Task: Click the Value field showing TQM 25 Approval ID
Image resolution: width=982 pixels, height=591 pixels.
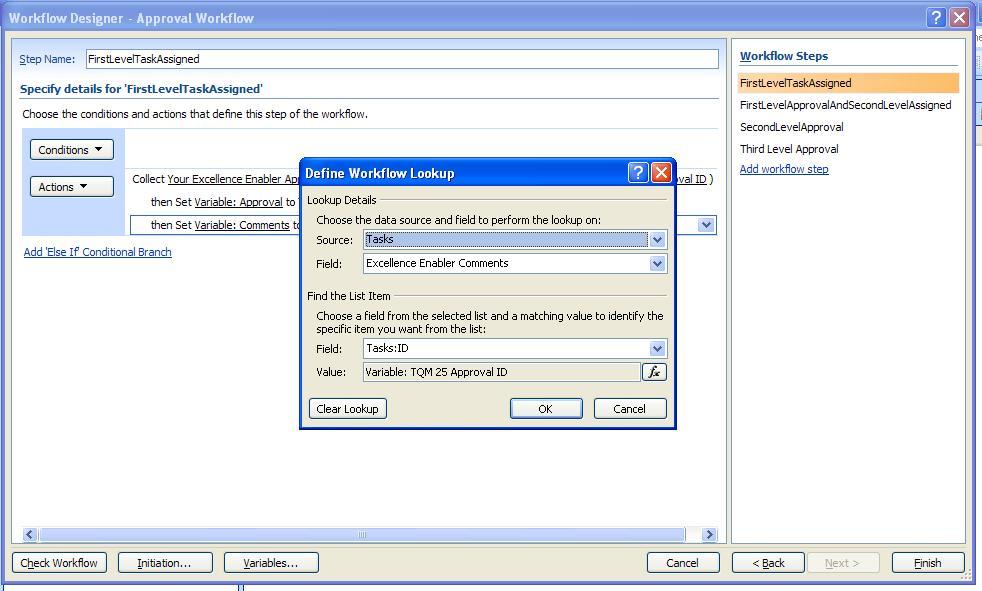Action: coord(502,373)
